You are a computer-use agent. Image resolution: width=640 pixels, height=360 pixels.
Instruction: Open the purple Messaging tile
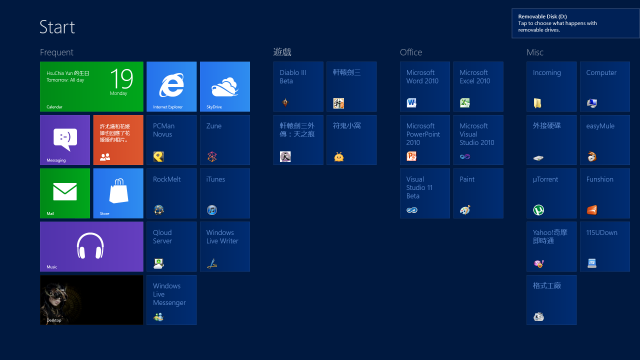[65, 140]
